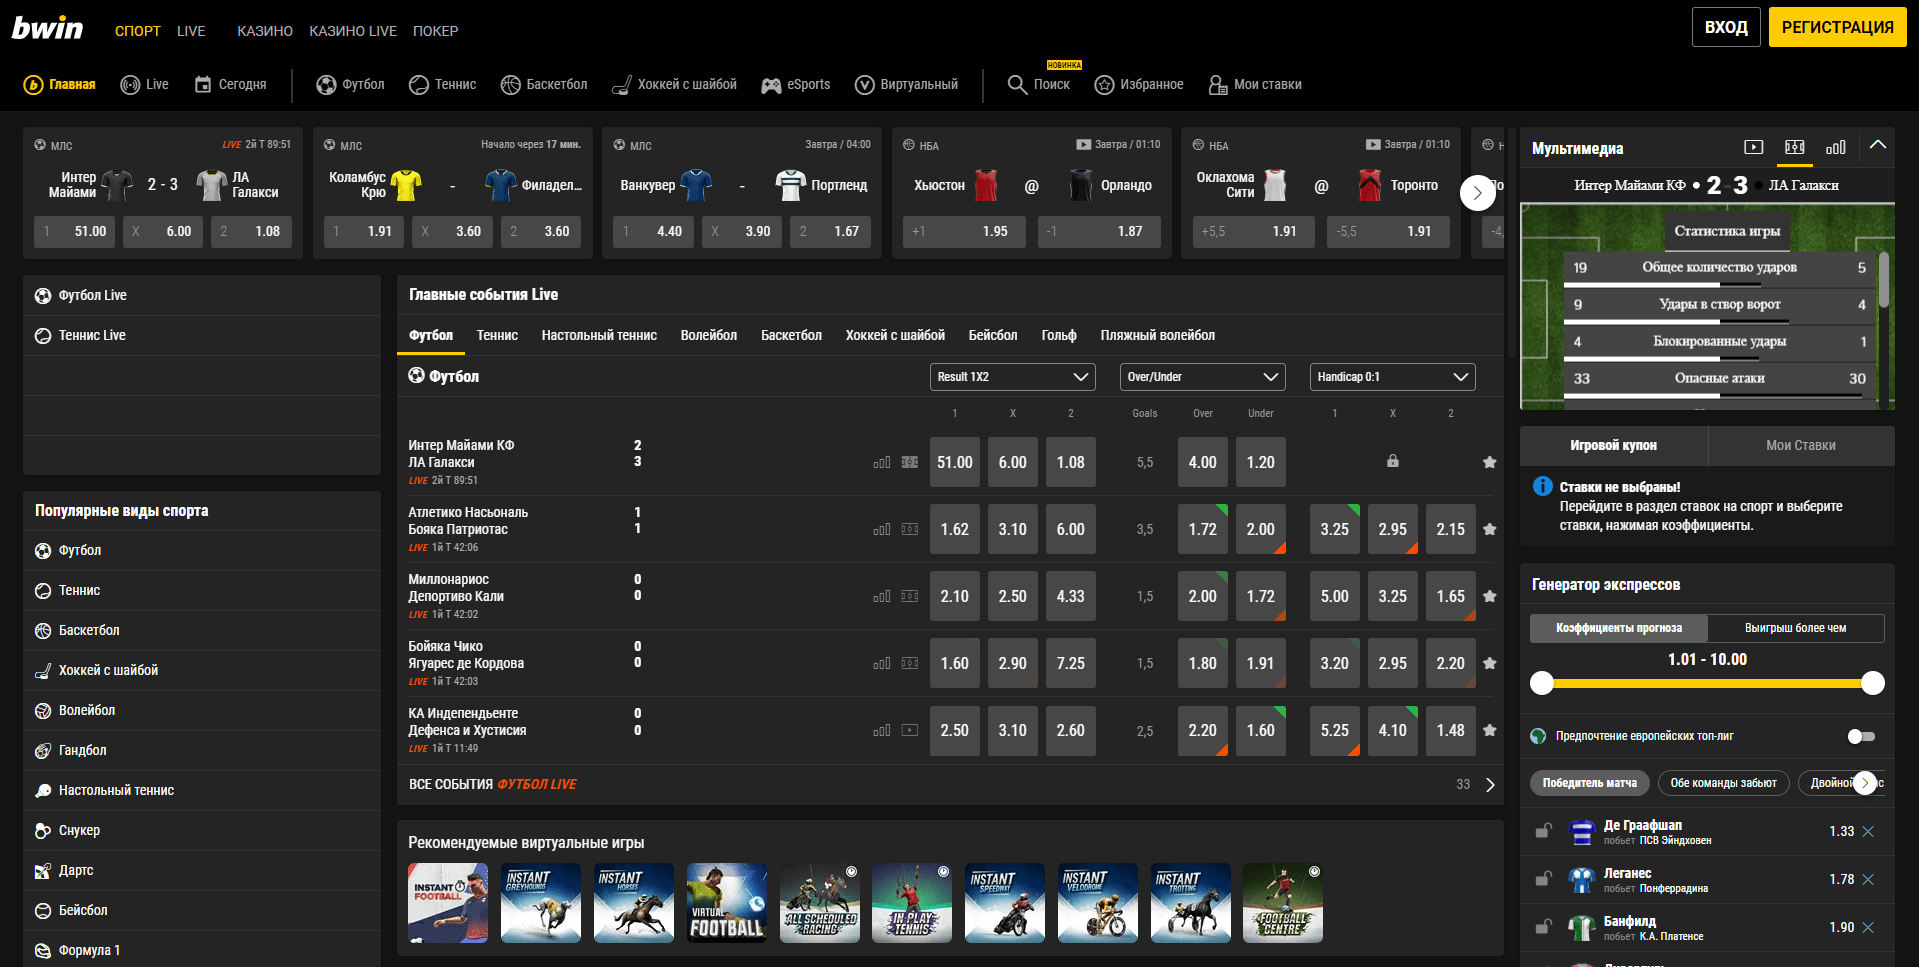Remove Де Граафшап from express generator
This screenshot has width=1919, height=967.
tap(1868, 832)
